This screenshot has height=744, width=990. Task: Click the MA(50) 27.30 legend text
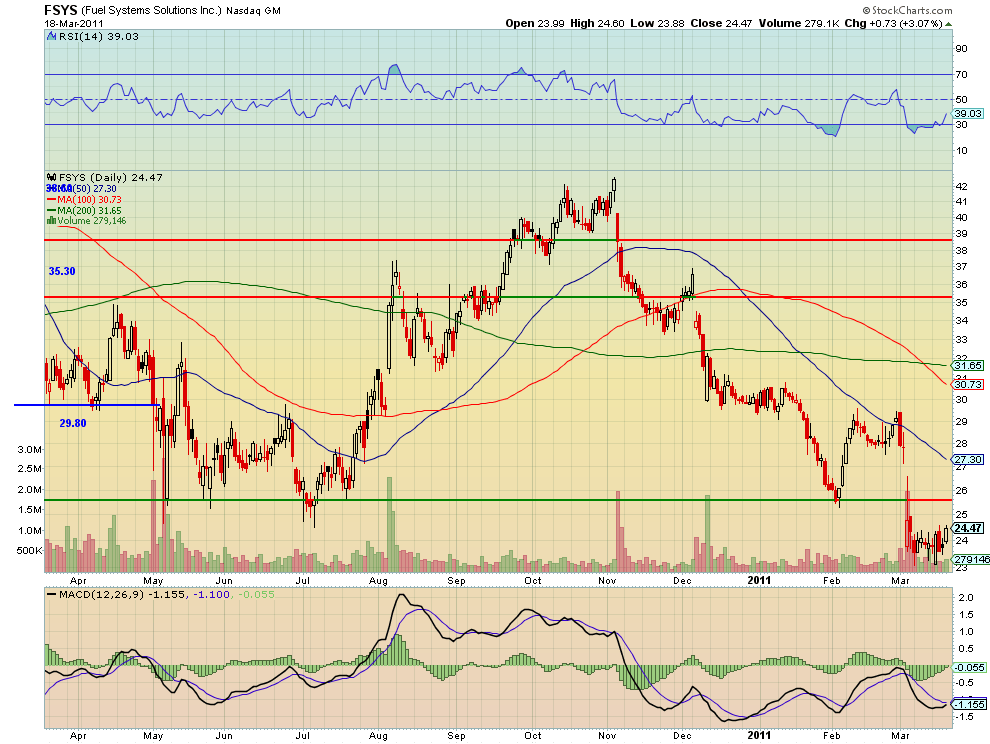tap(86, 189)
